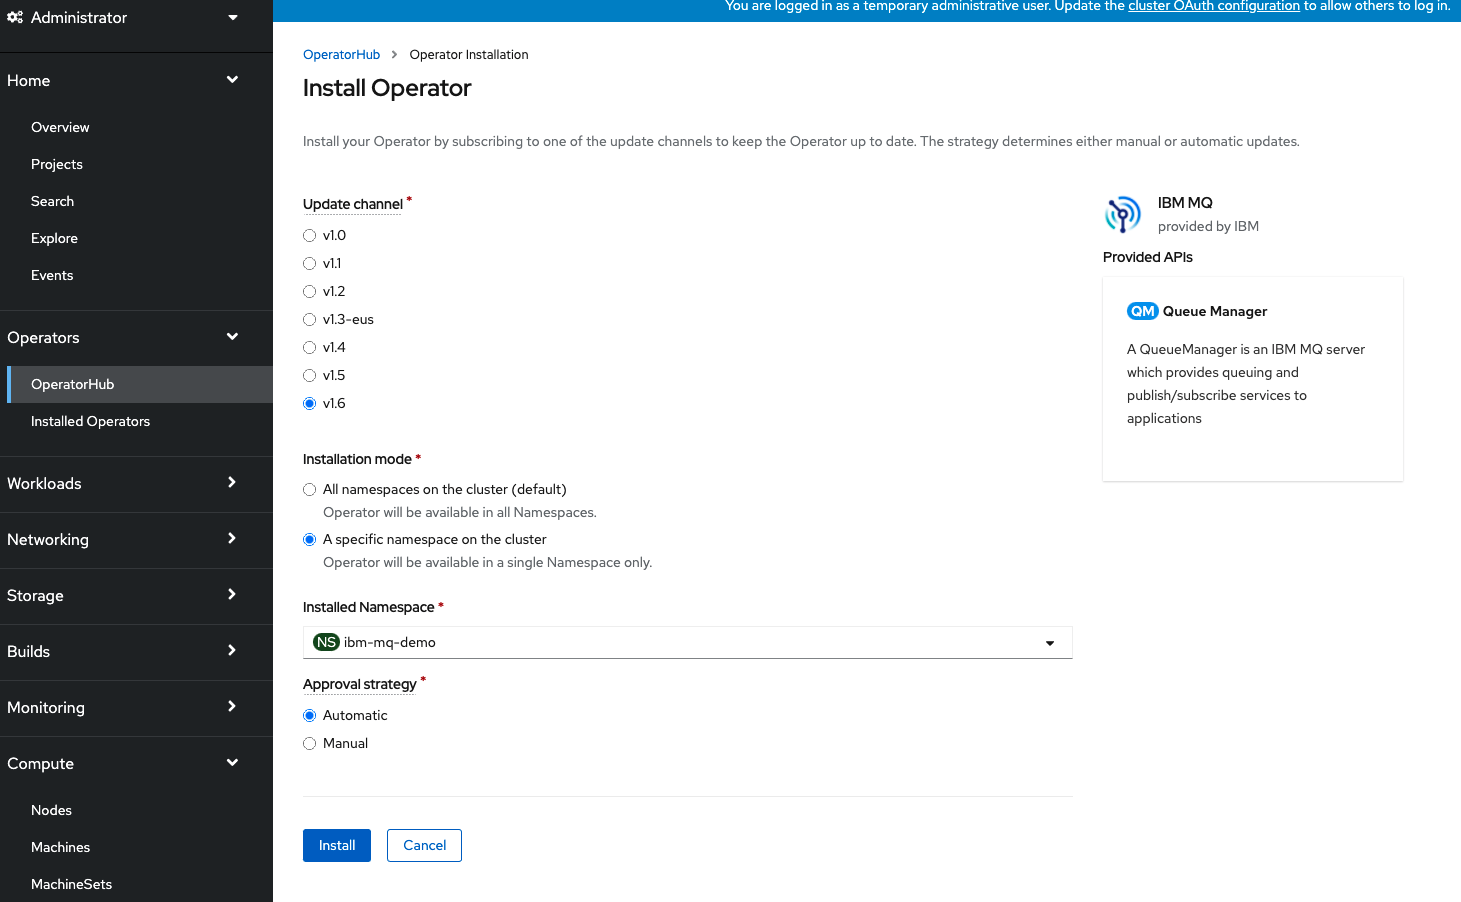Image resolution: width=1461 pixels, height=902 pixels.
Task: Select the v1.4 update channel
Action: pyautogui.click(x=310, y=348)
